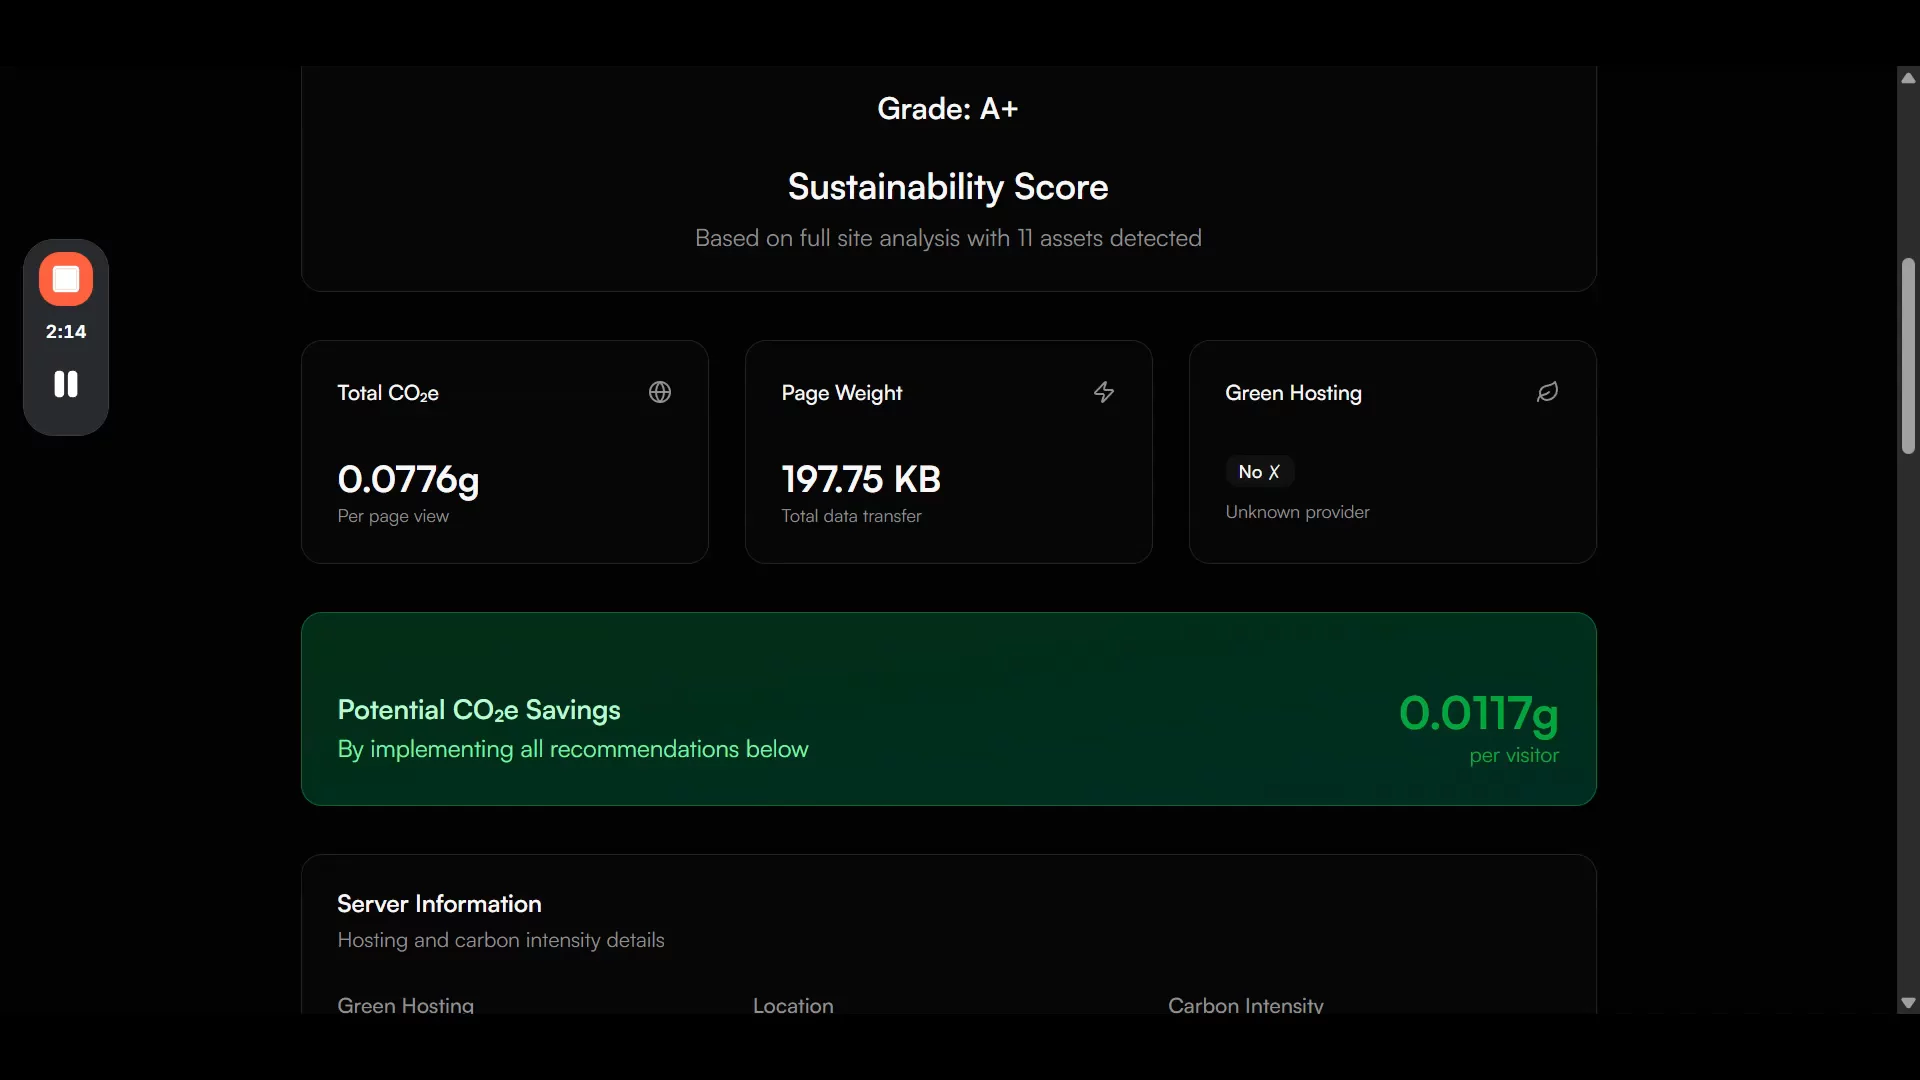Stop the screen recording
Viewport: 1920px width, 1080px height.
click(65, 279)
